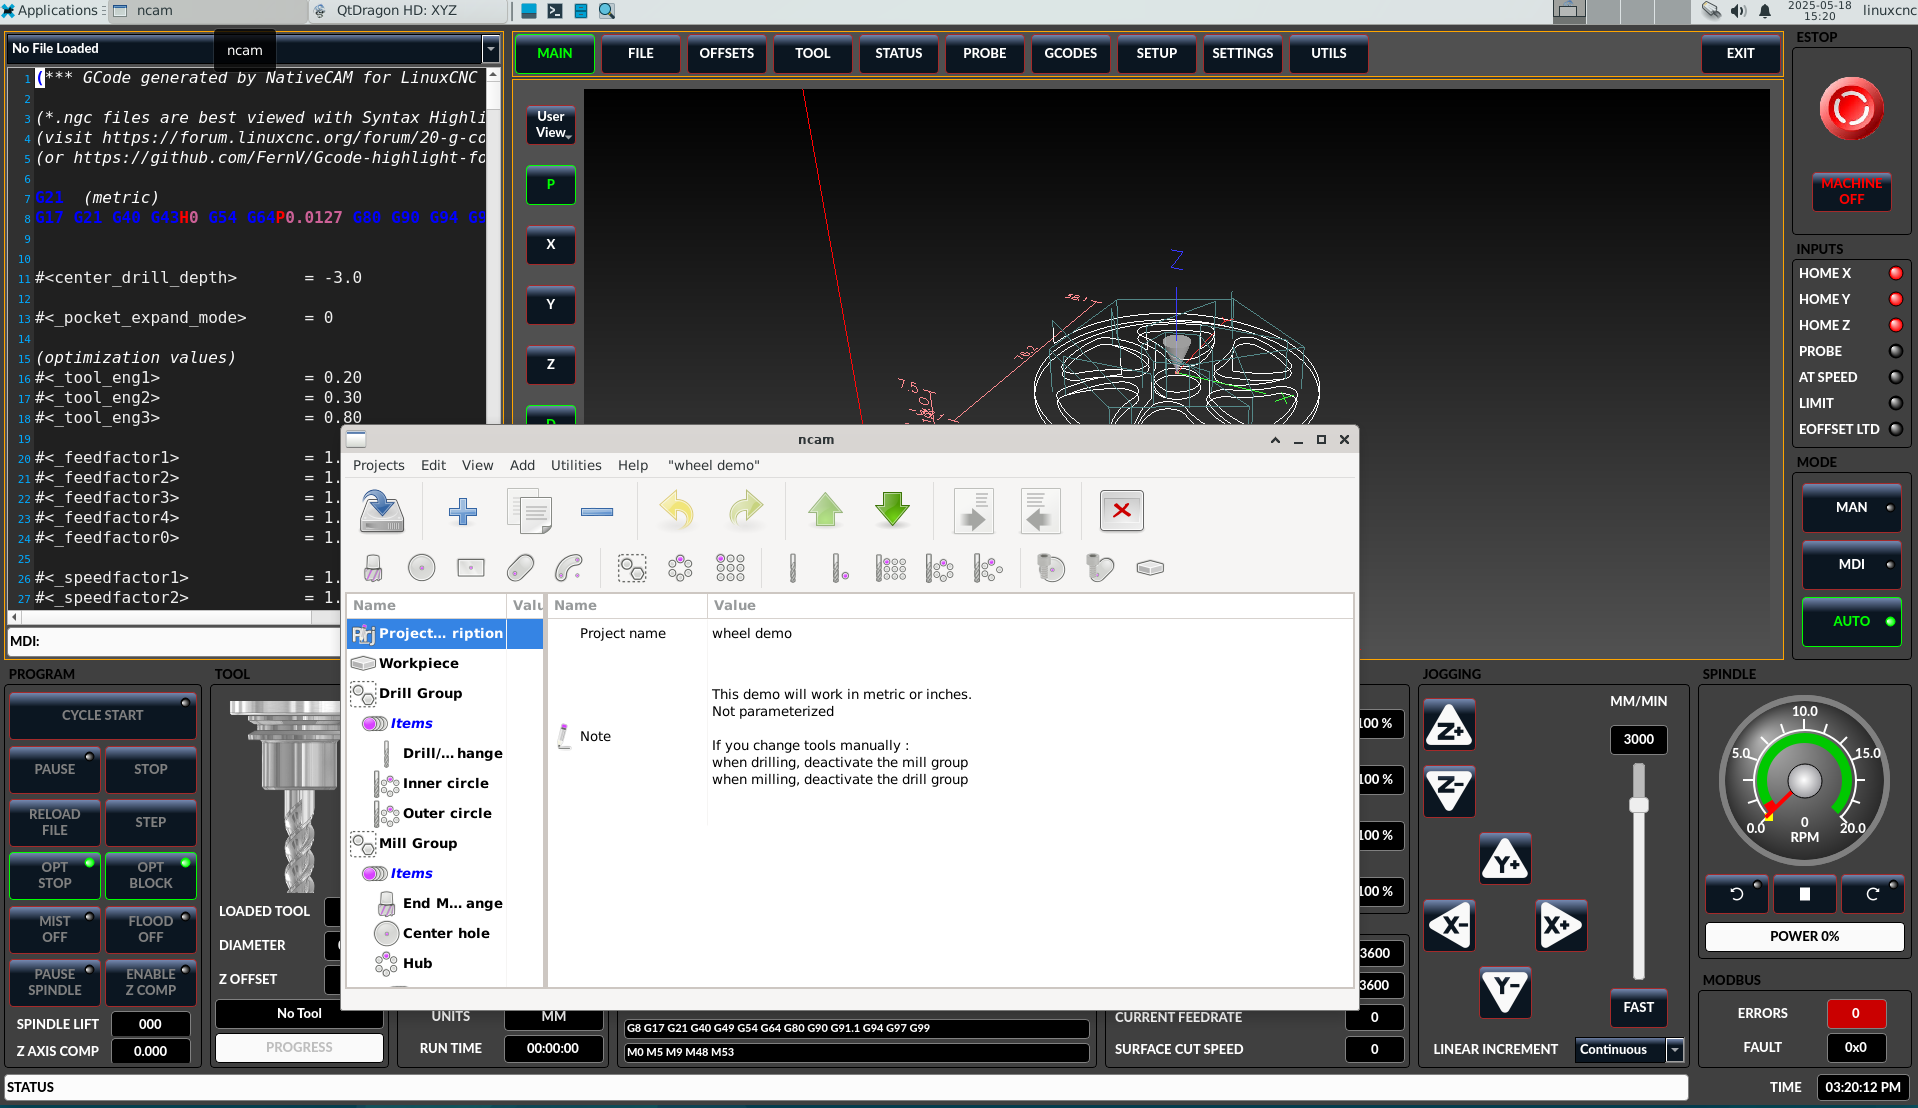The width and height of the screenshot is (1918, 1108).
Task: Switch to MDI mode
Action: coord(1851,565)
